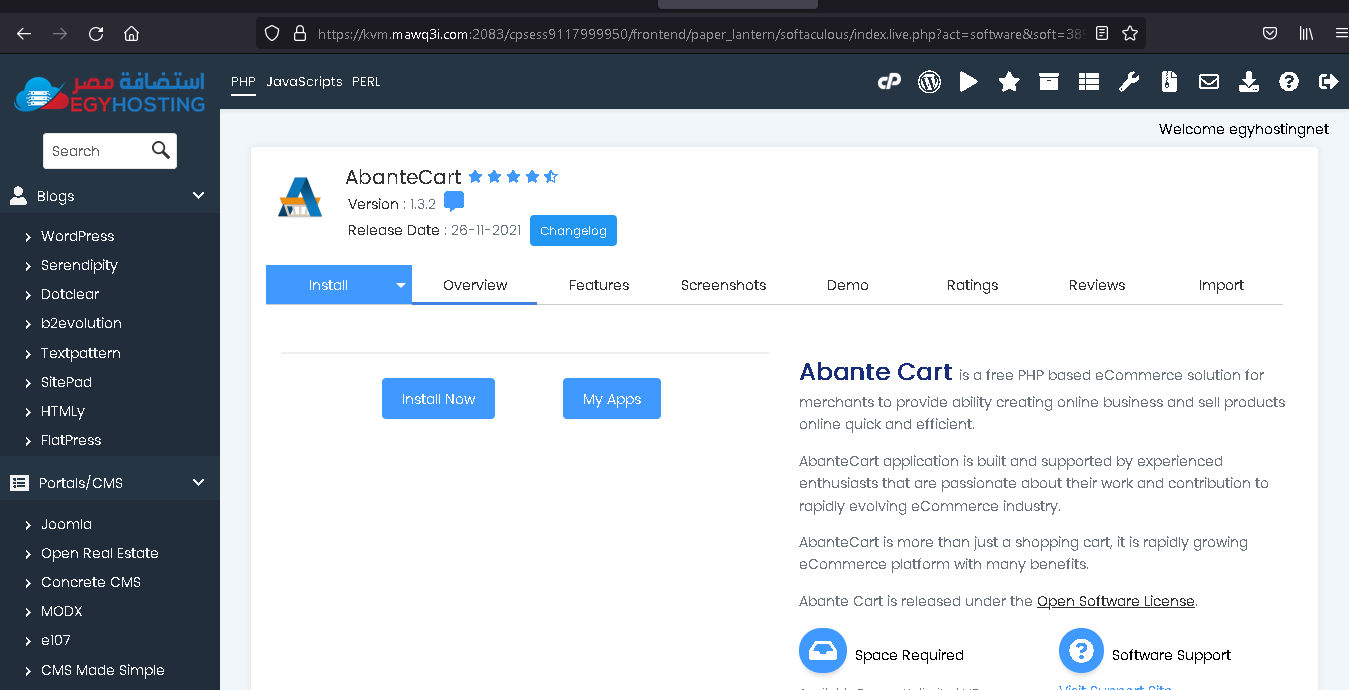This screenshot has height=690, width=1349.
Task: Toggle browser reader view icon
Action: [1102, 33]
